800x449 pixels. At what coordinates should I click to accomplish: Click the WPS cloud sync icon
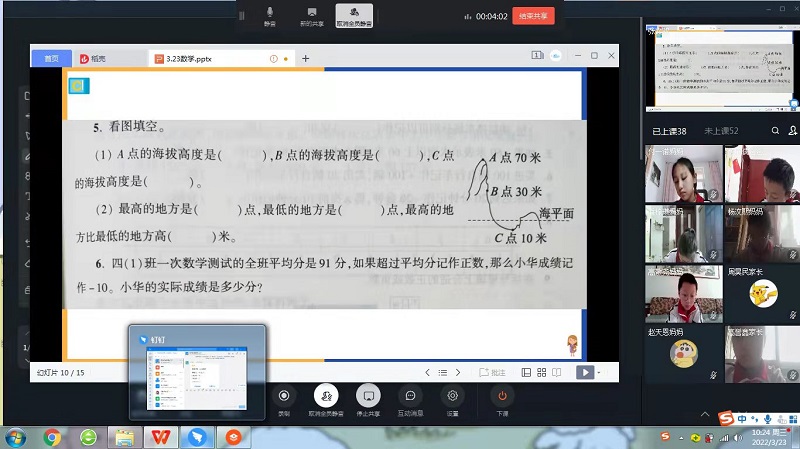coord(556,56)
